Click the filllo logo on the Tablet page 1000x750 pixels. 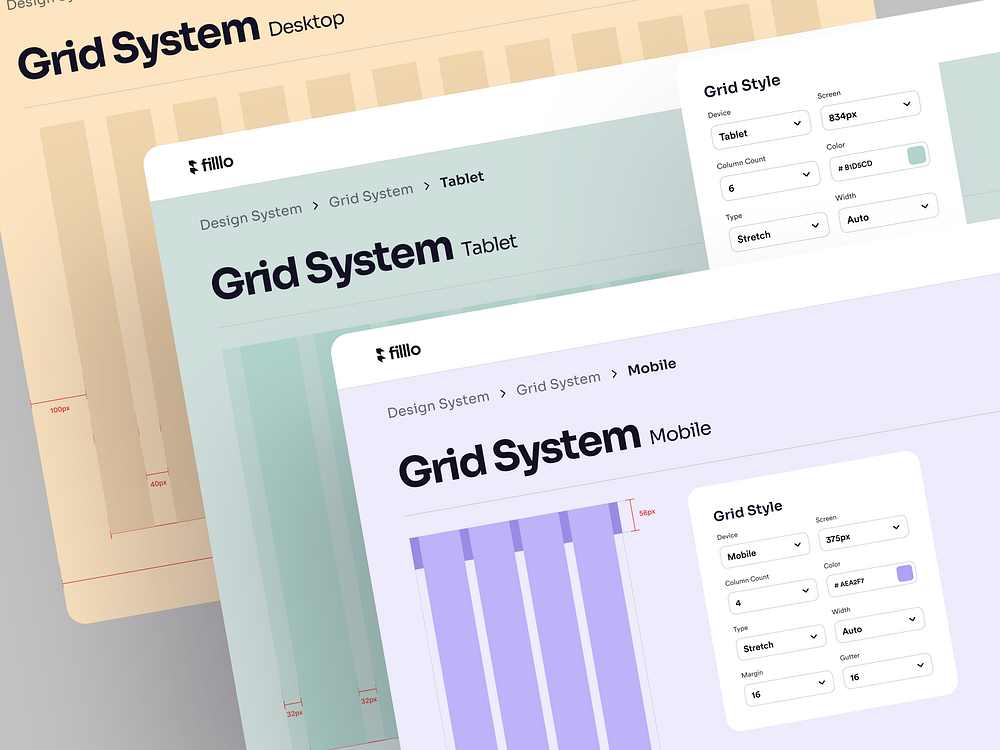click(211, 162)
